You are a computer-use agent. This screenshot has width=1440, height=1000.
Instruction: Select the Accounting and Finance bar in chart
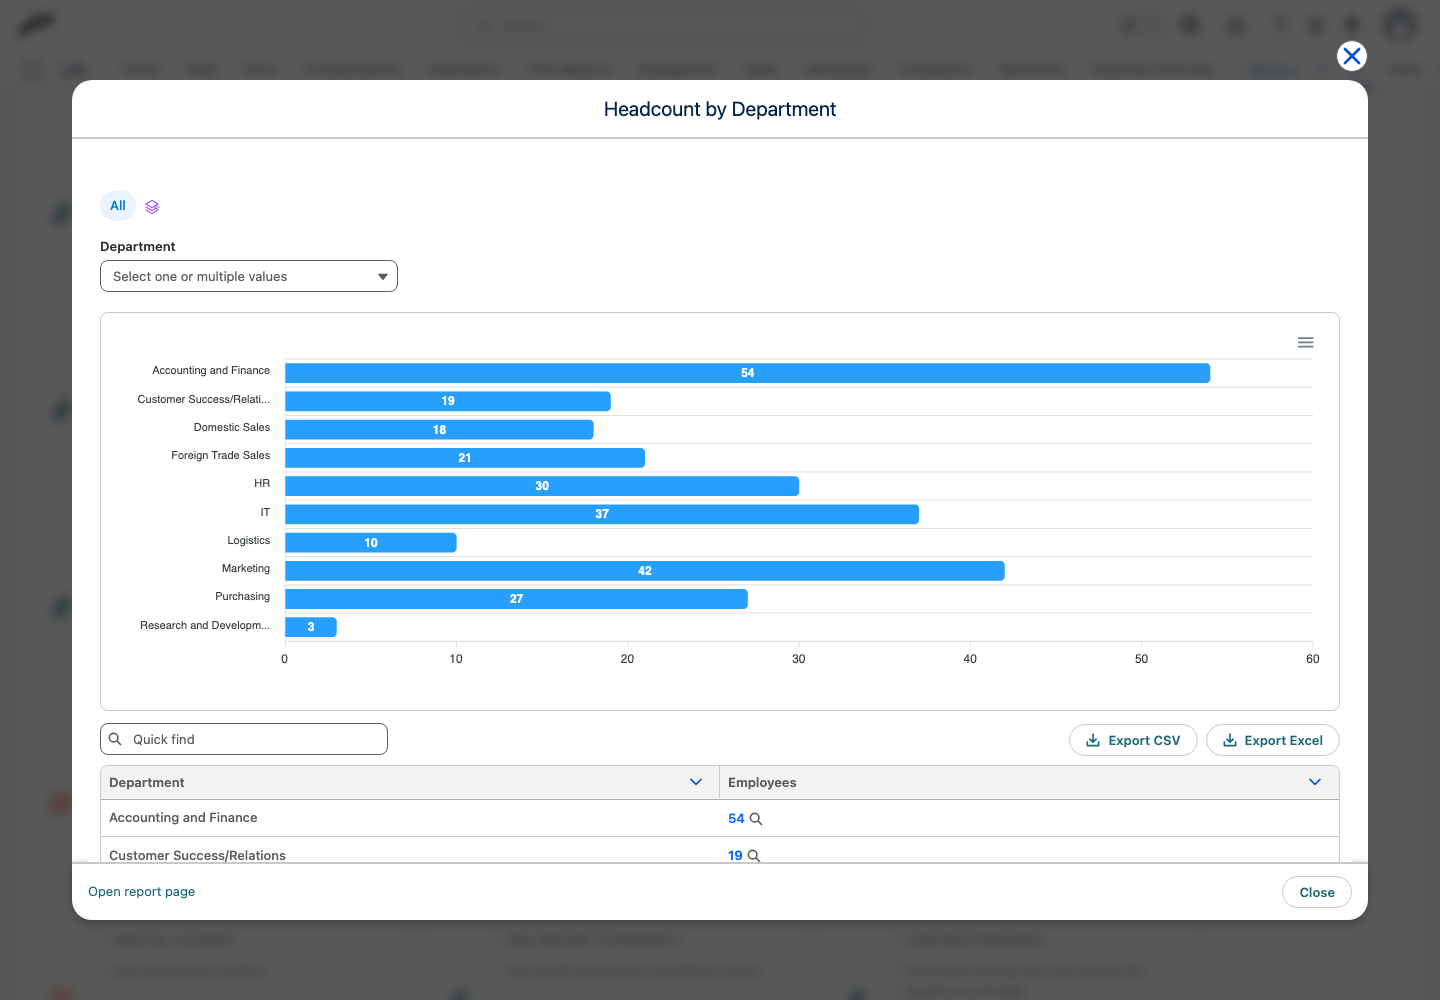click(x=747, y=373)
